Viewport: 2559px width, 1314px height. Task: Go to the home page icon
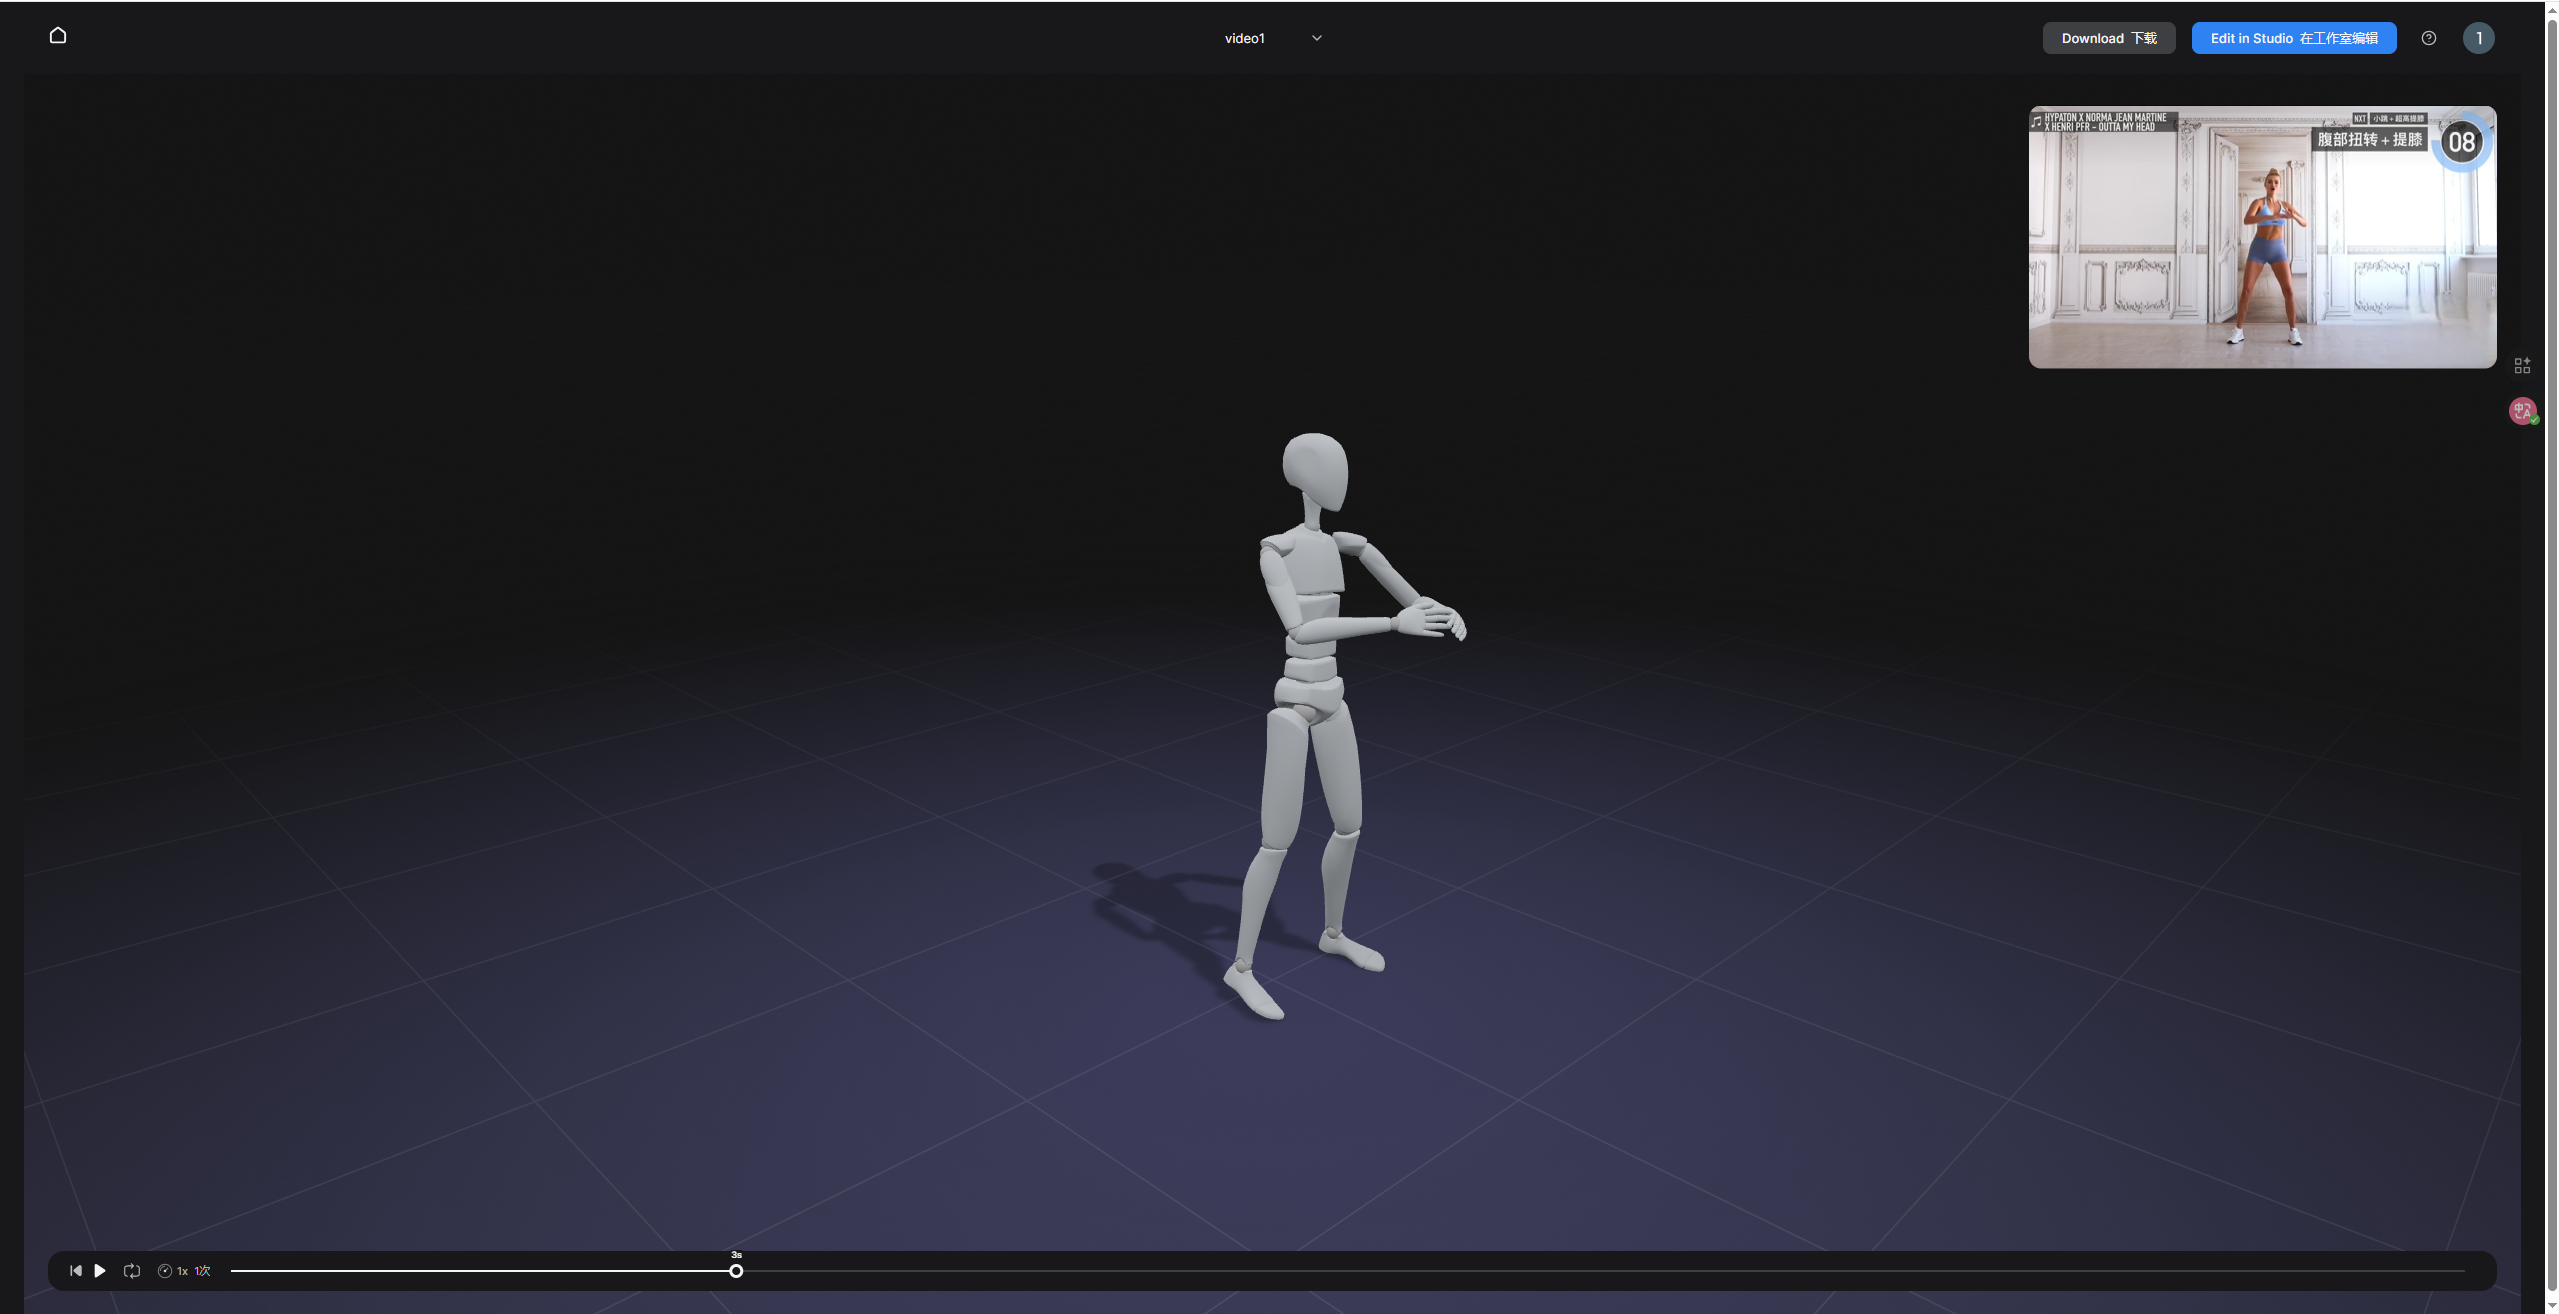(58, 36)
